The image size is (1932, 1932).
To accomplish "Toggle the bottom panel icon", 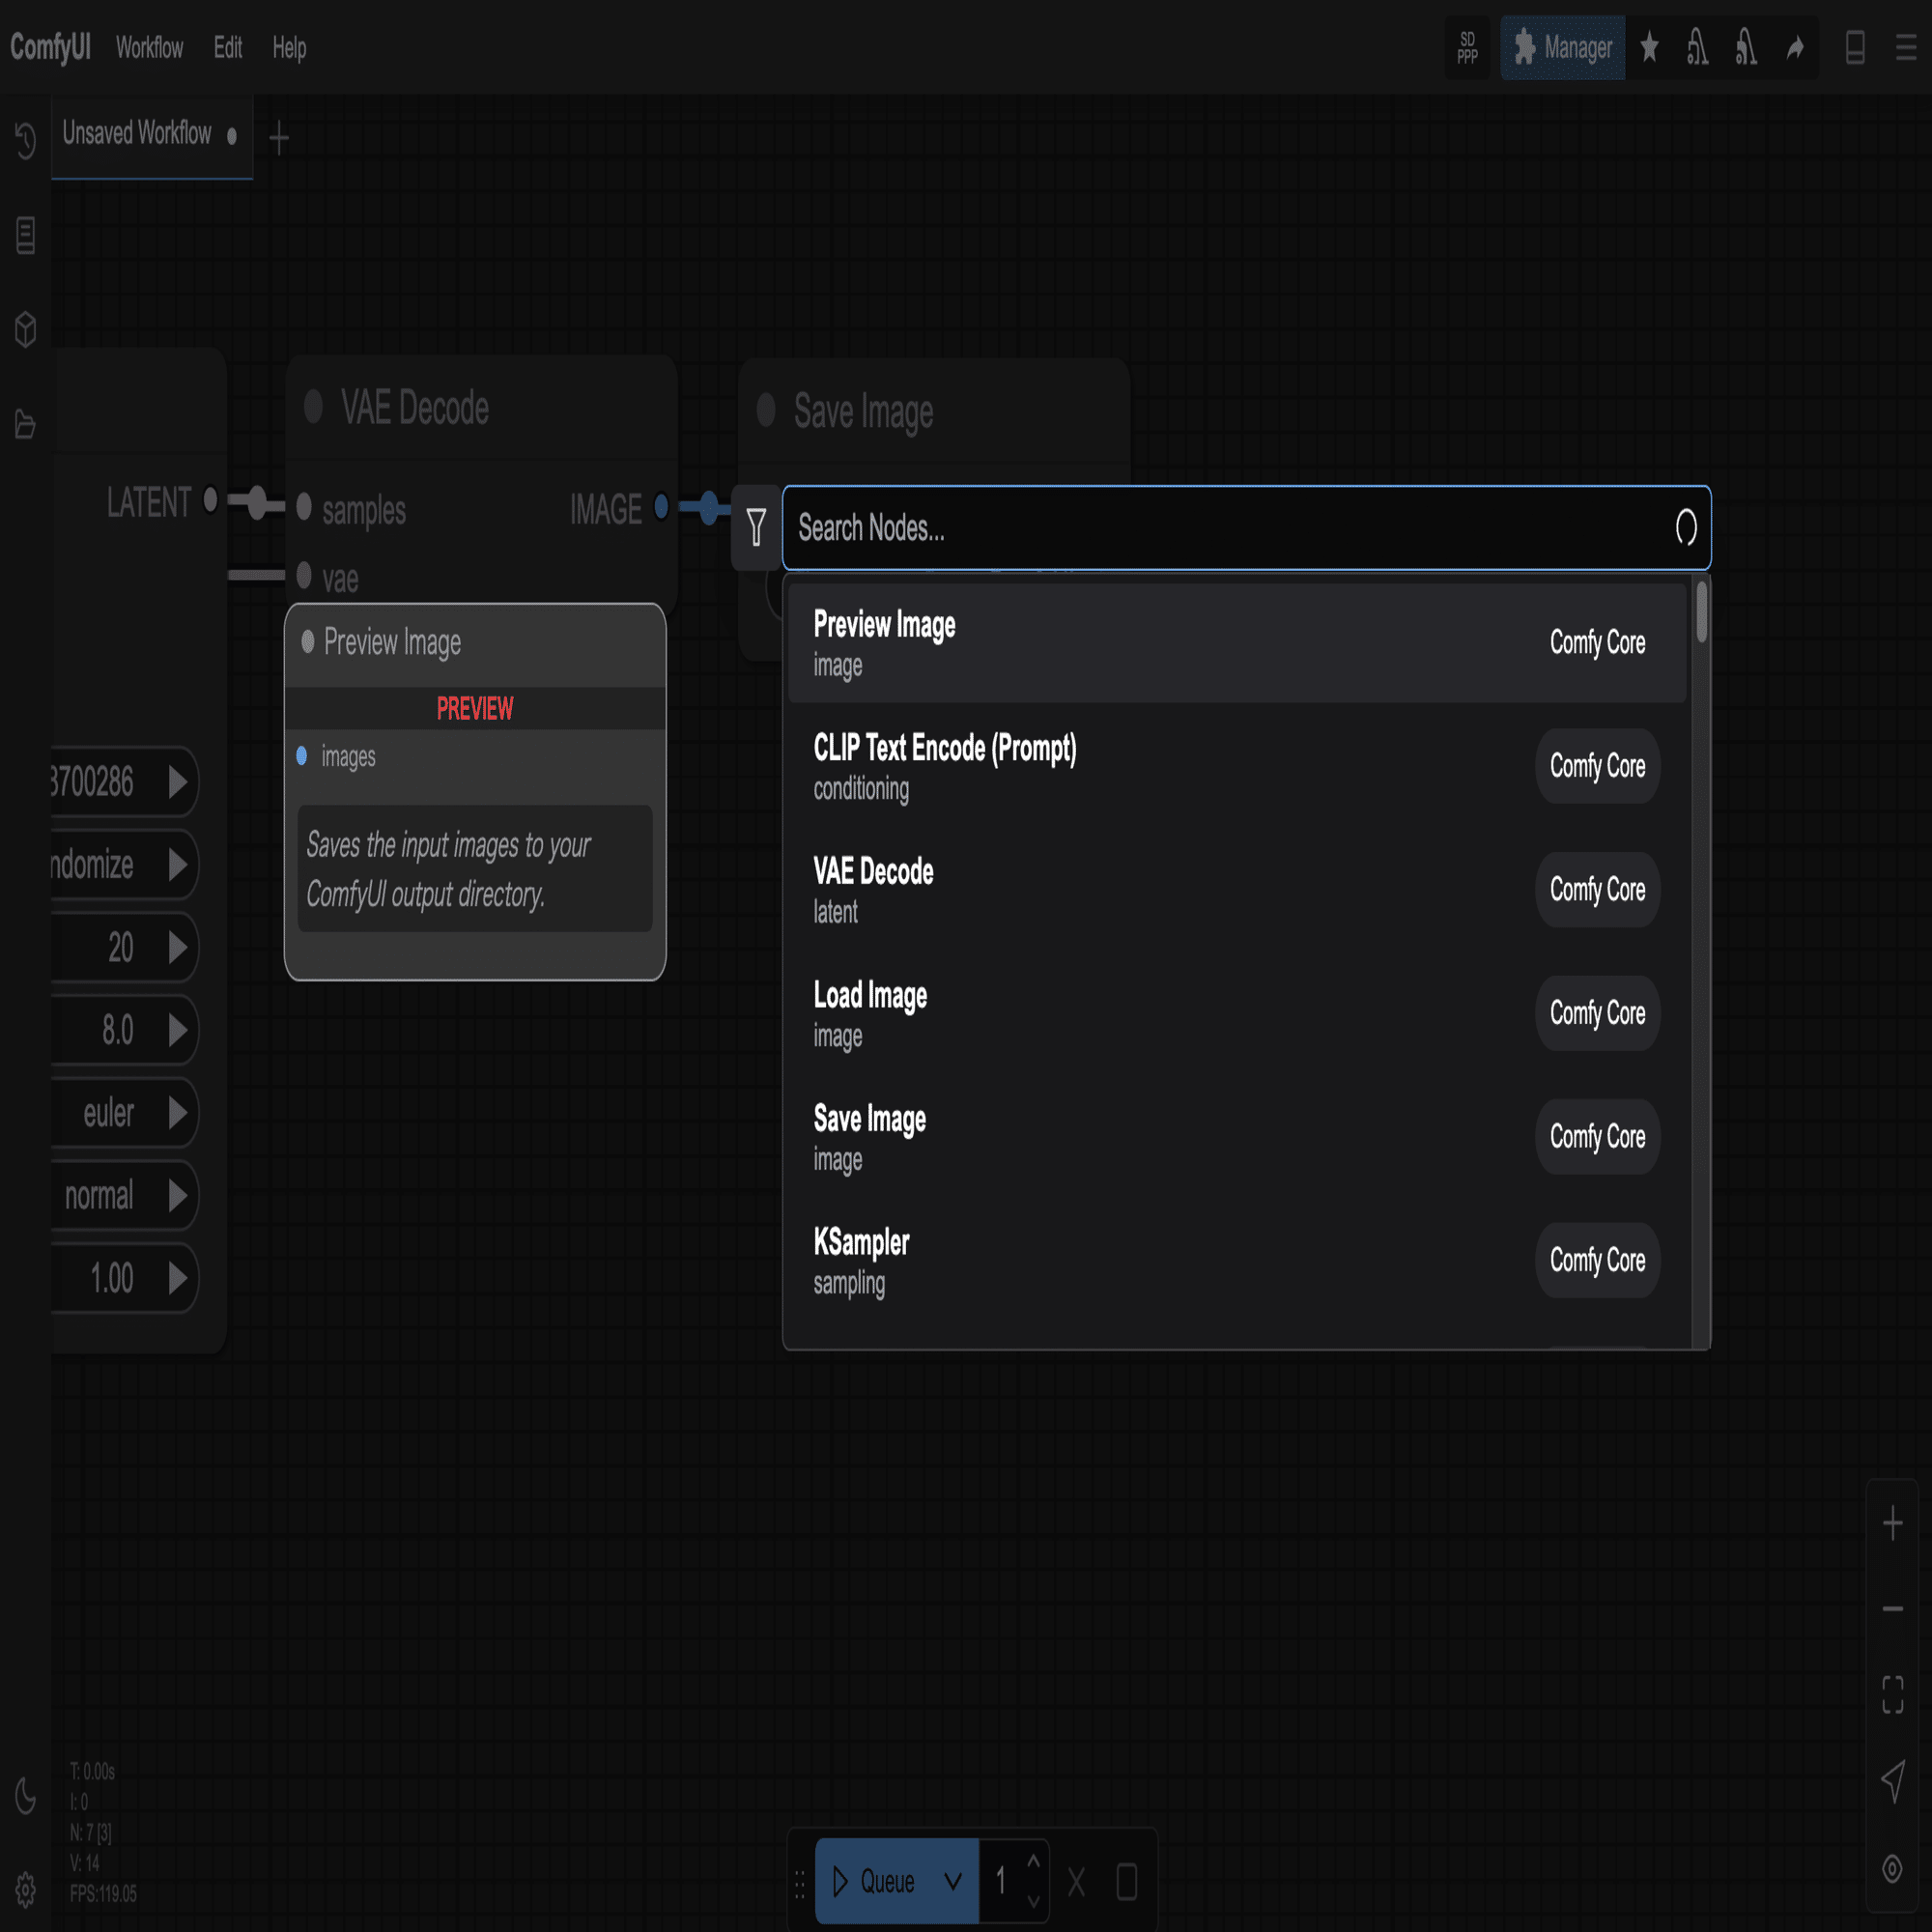I will click(x=1855, y=48).
